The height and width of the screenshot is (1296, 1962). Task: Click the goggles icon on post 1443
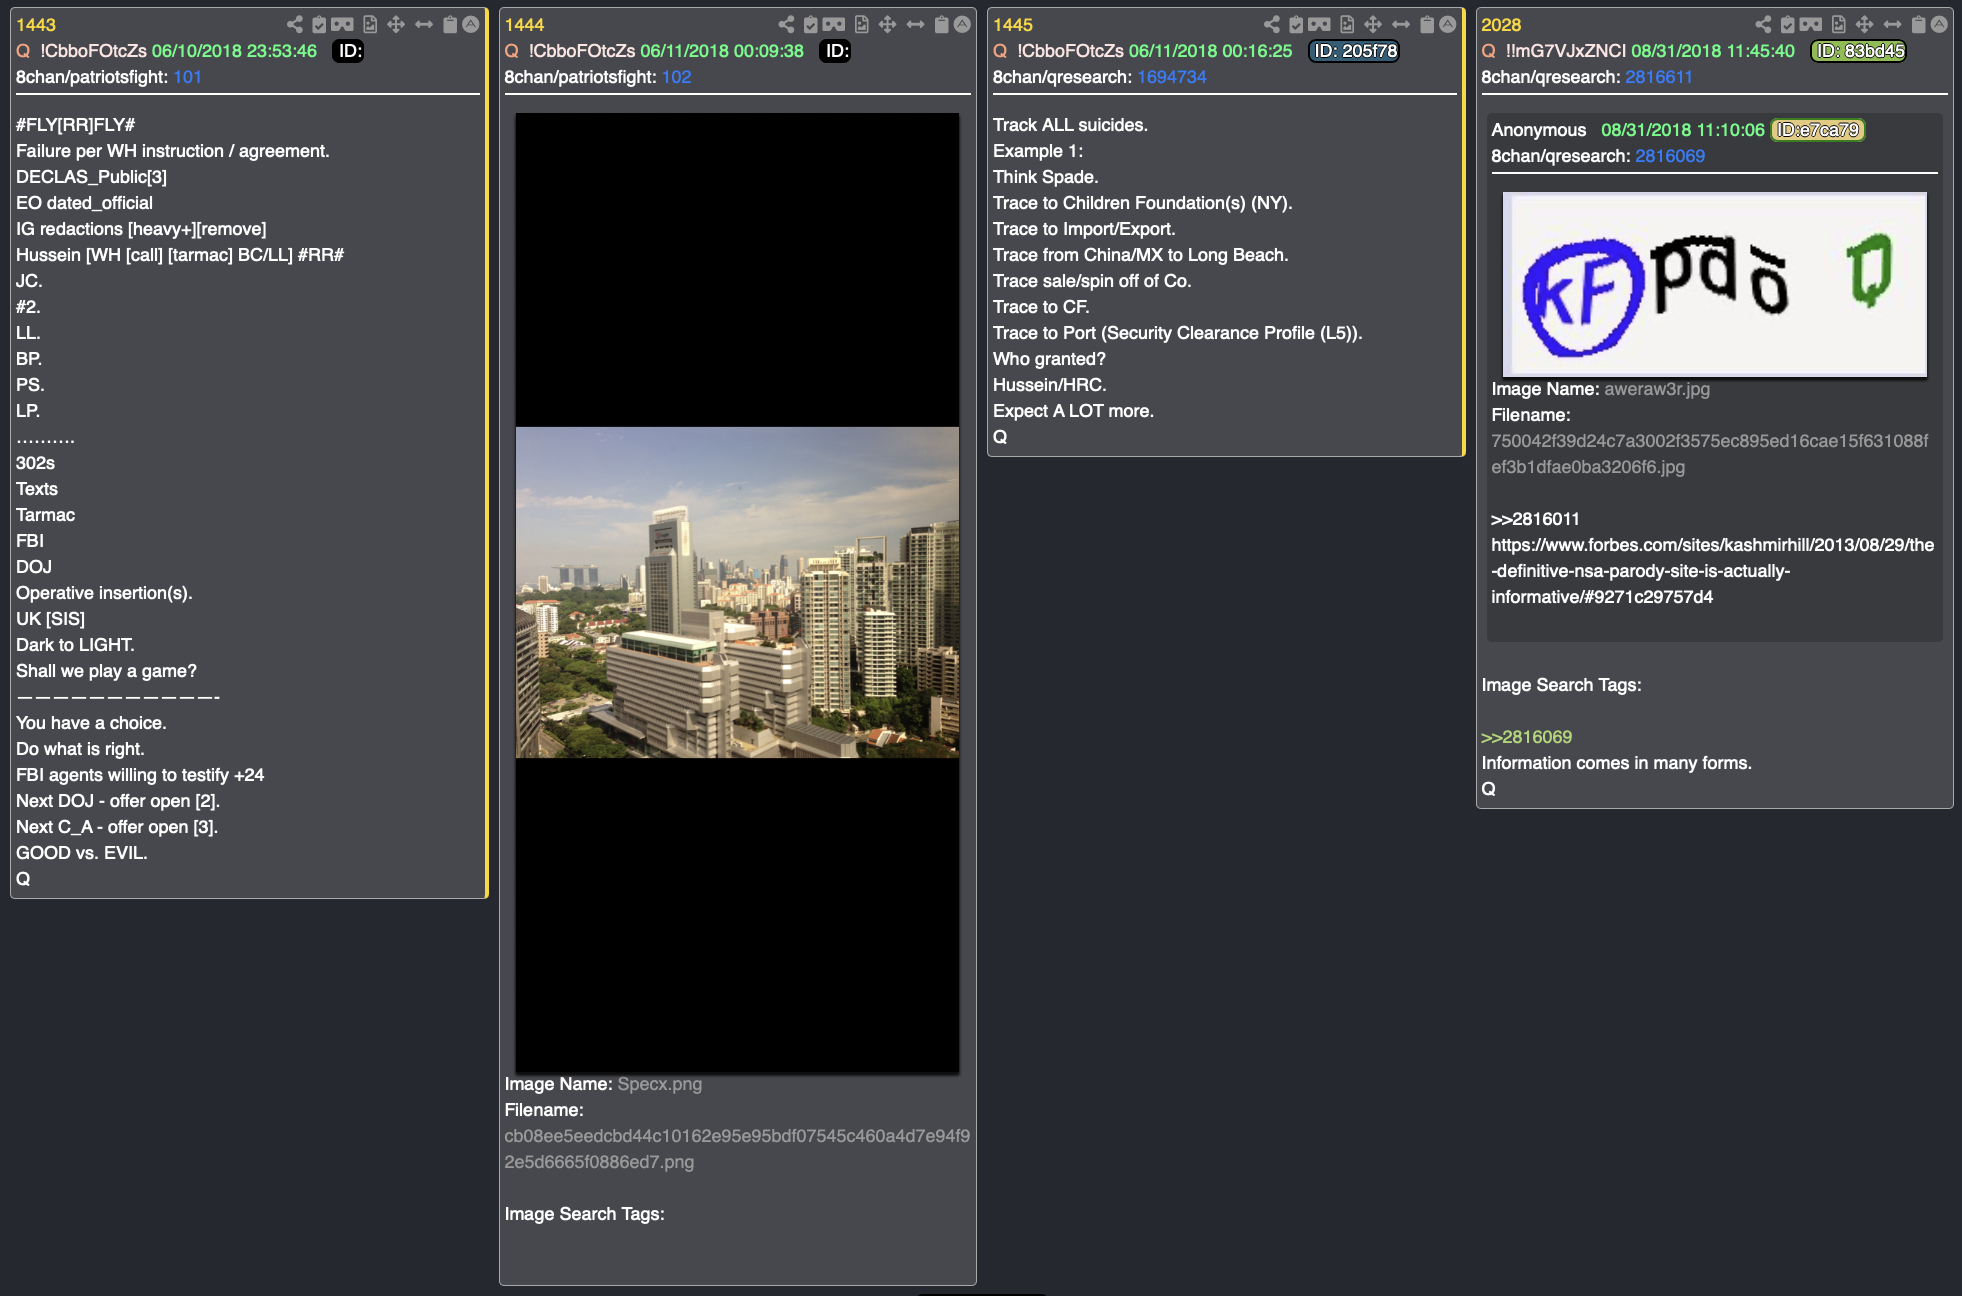point(343,24)
